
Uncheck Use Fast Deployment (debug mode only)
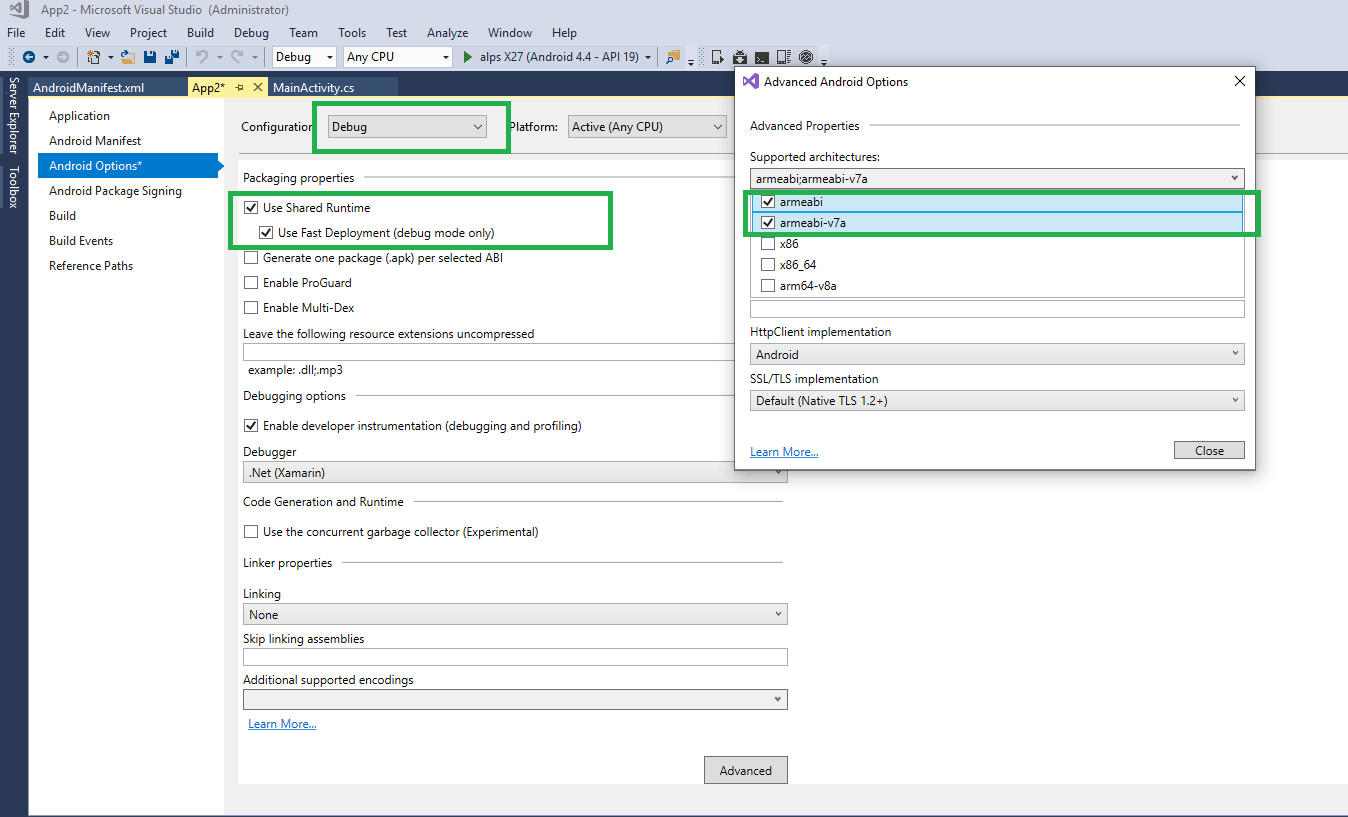(266, 233)
